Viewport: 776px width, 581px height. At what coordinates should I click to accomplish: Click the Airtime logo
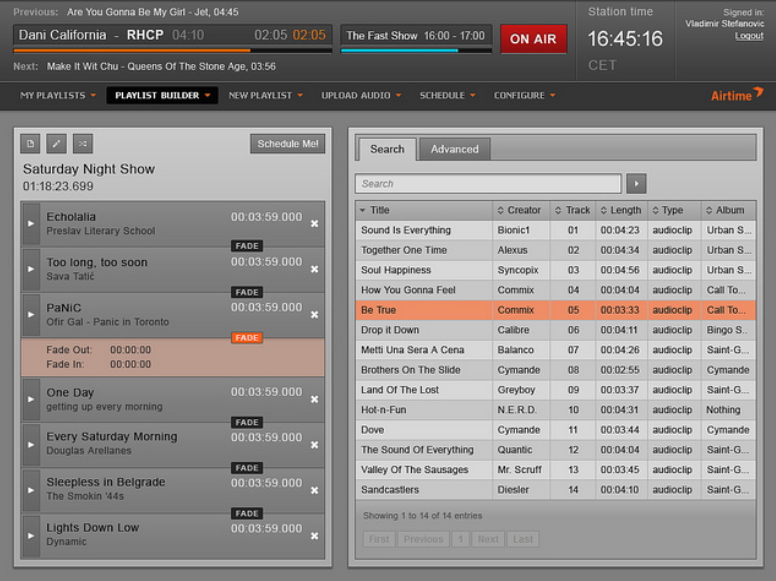[737, 95]
